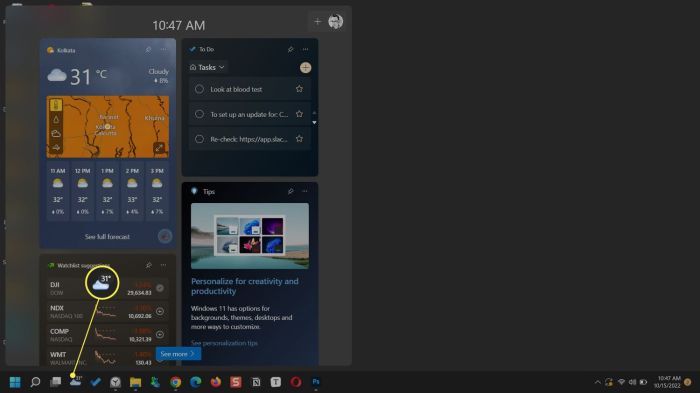Viewport: 700px width, 393px height.
Task: Launch Firefox from taskbar
Action: click(216, 382)
